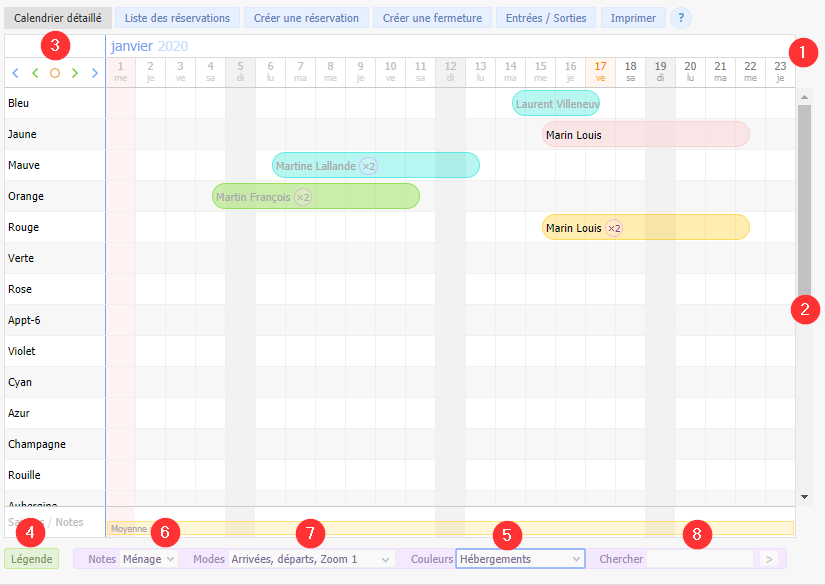Select the Laurent Villeneuve reservation bar
Screen dimensions: 825x585
click(x=555, y=104)
